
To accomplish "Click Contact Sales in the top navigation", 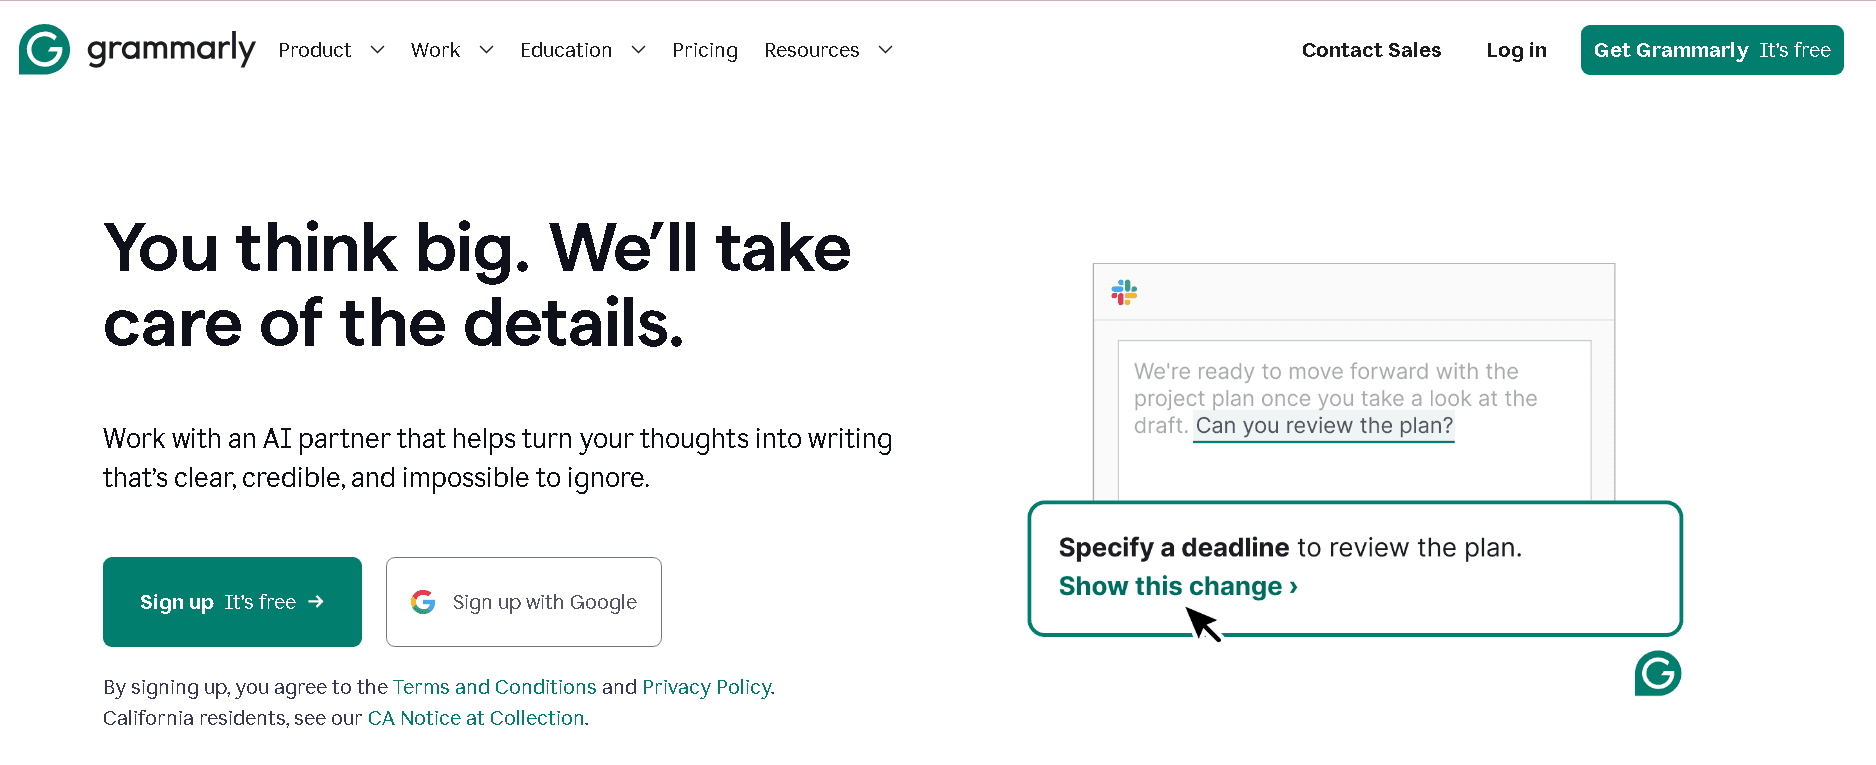I will pyautogui.click(x=1371, y=50).
